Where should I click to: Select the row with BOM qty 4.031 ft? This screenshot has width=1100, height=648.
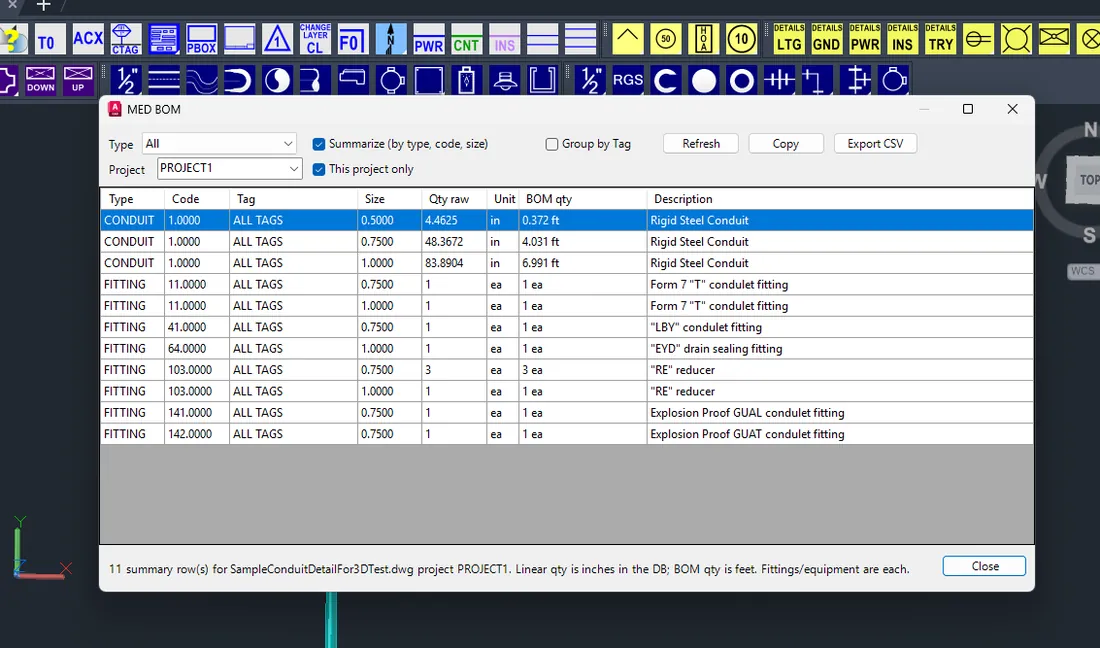pos(567,241)
